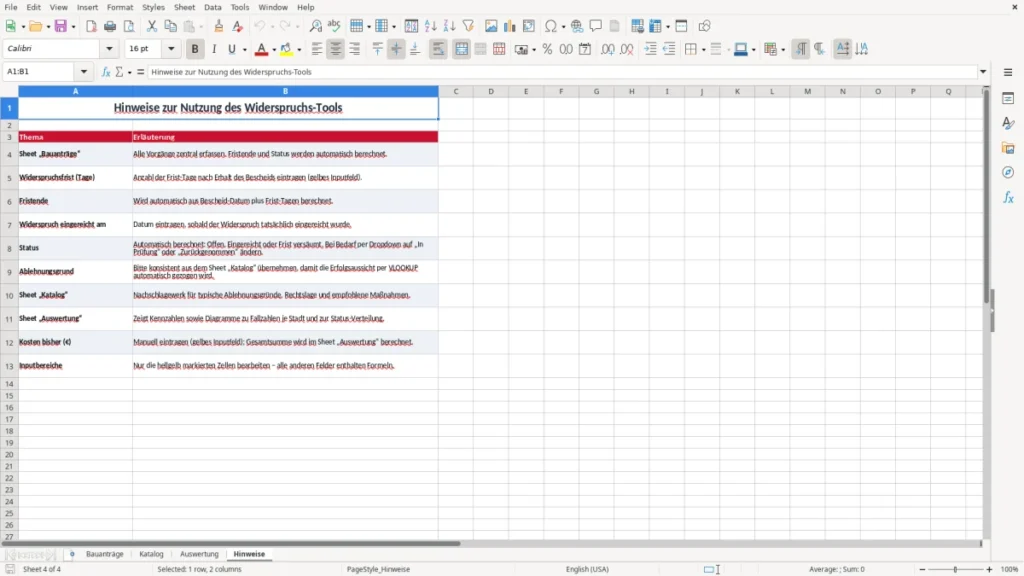1024x576 pixels.
Task: Merge and center cells icon
Action: 461,49
